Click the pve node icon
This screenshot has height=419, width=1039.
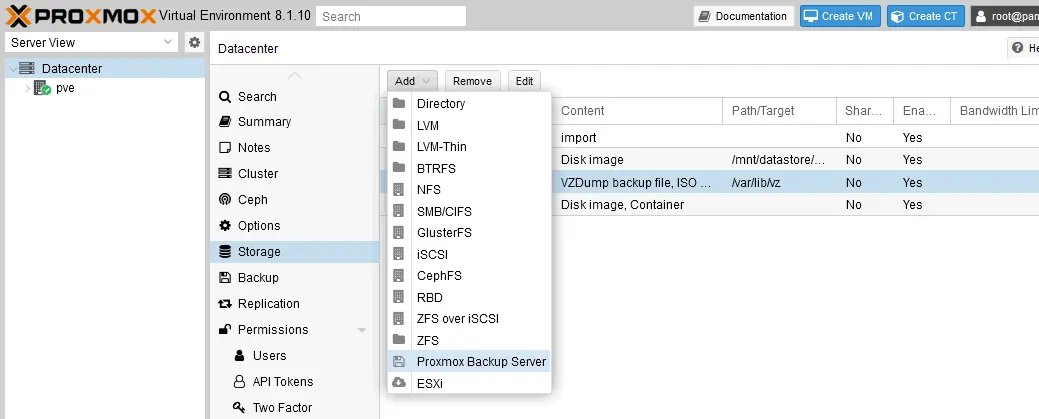[42, 88]
